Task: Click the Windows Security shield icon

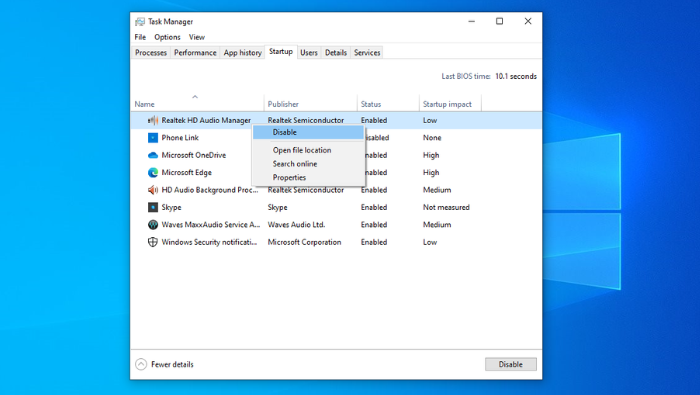Action: click(153, 242)
